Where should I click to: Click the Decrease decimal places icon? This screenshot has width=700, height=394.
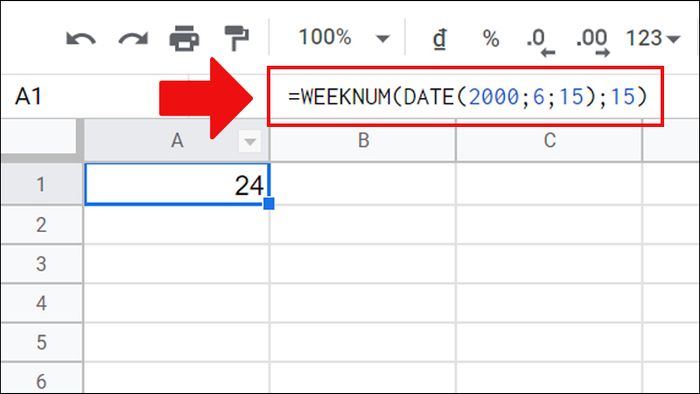541,42
